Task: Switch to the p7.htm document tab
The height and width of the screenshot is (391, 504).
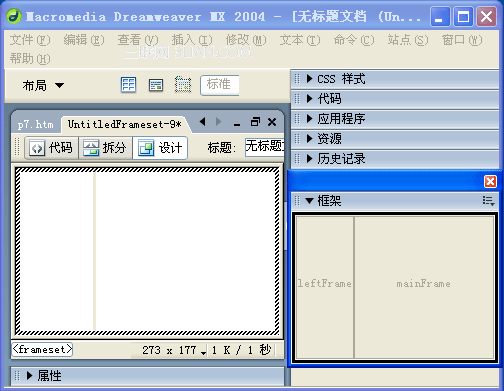Action: click(x=35, y=125)
